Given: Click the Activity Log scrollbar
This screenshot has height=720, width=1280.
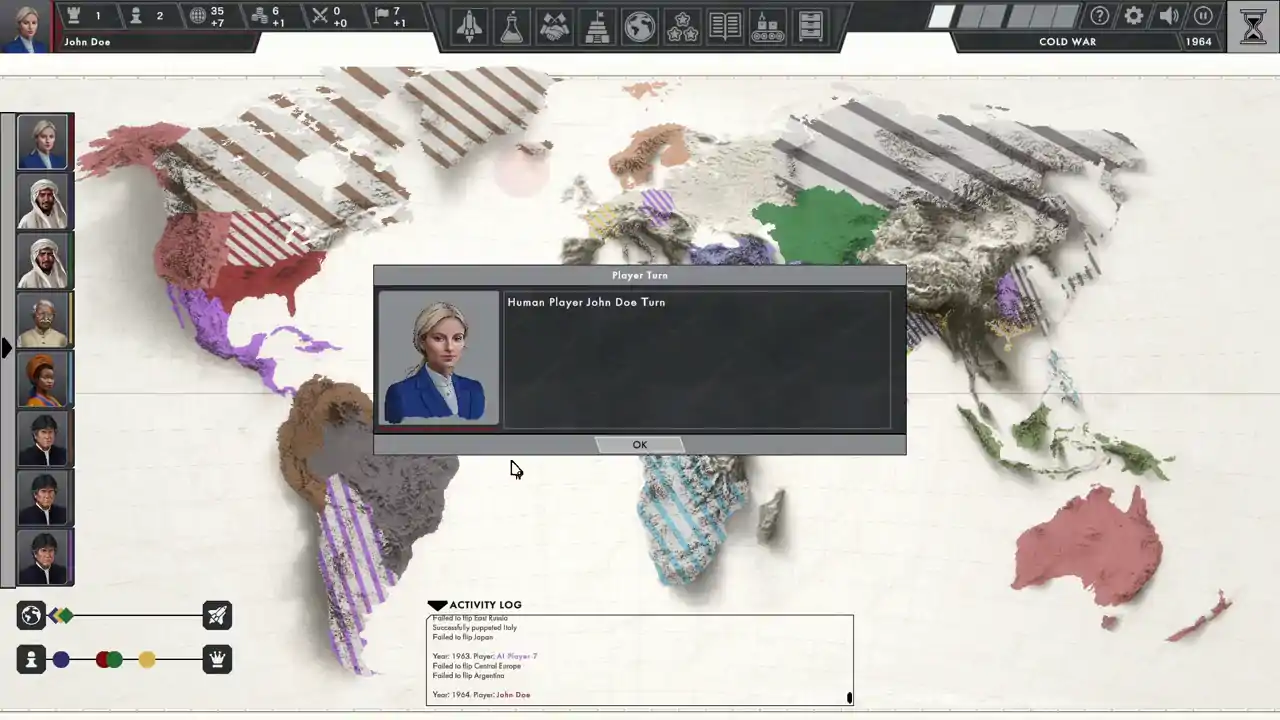Looking at the screenshot, I should click(849, 697).
